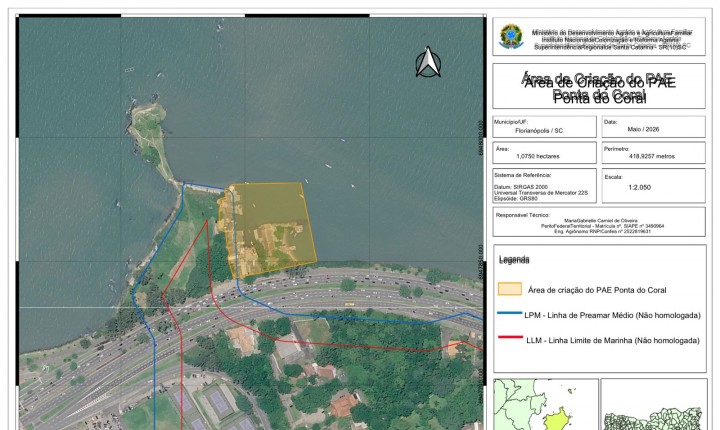Click the perimeter value '418,9257 metros'

(x=652, y=156)
